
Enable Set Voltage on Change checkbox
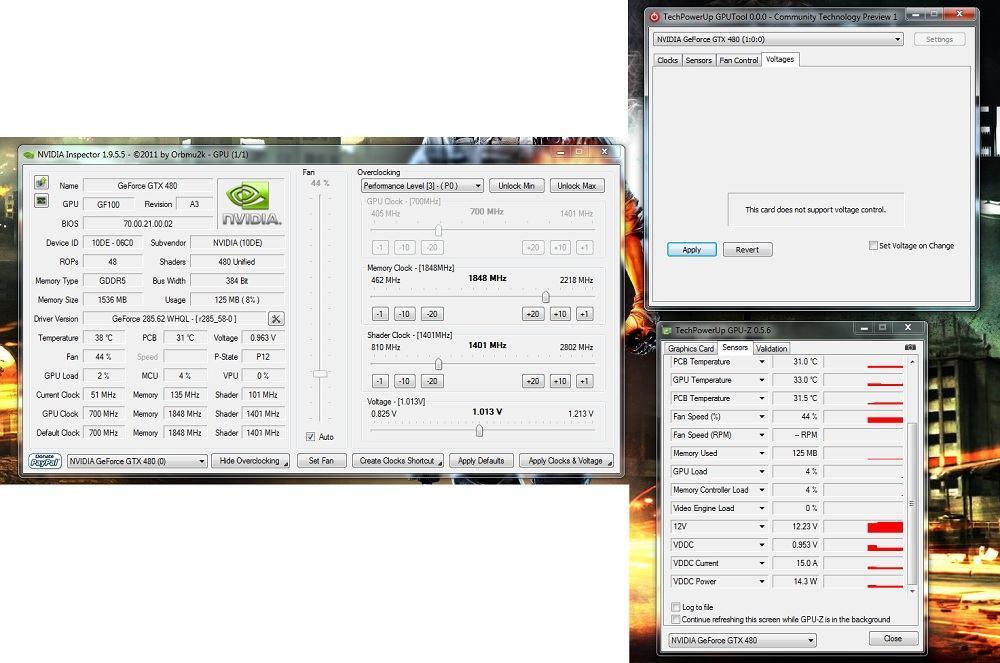(873, 245)
